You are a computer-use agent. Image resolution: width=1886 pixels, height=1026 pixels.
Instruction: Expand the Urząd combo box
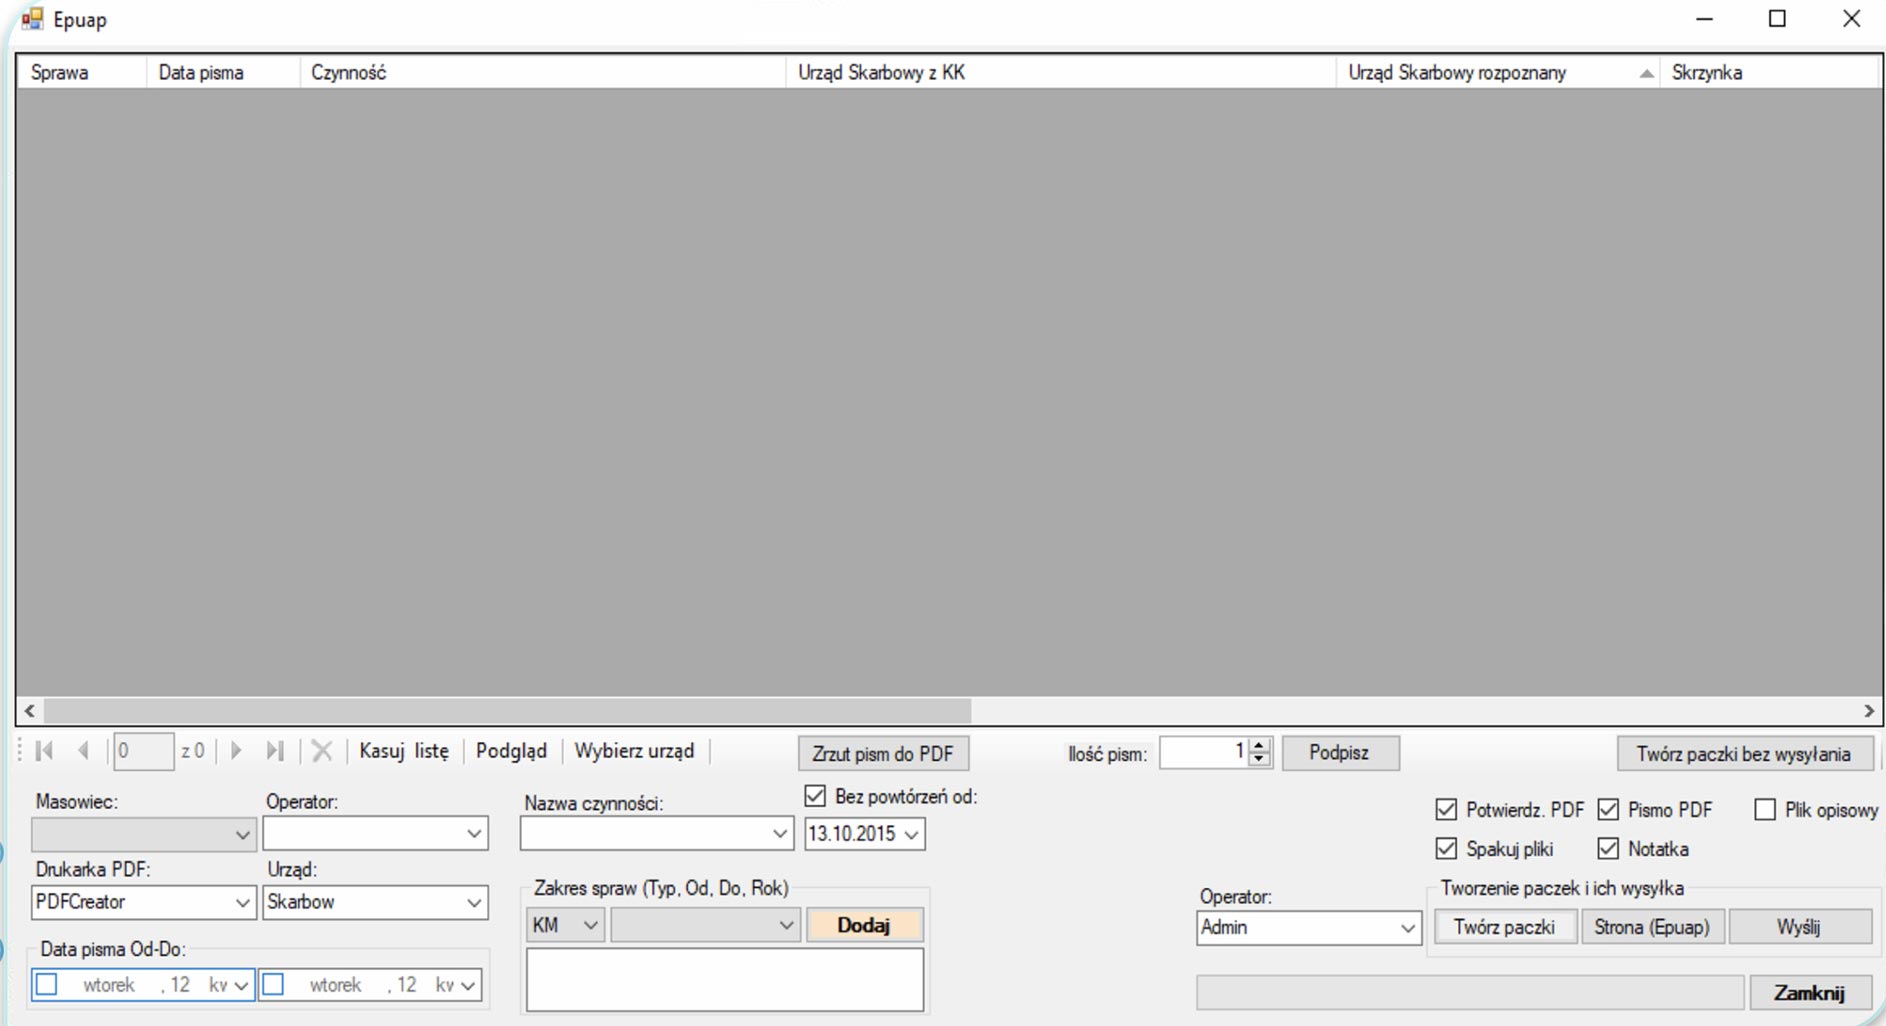coord(474,902)
